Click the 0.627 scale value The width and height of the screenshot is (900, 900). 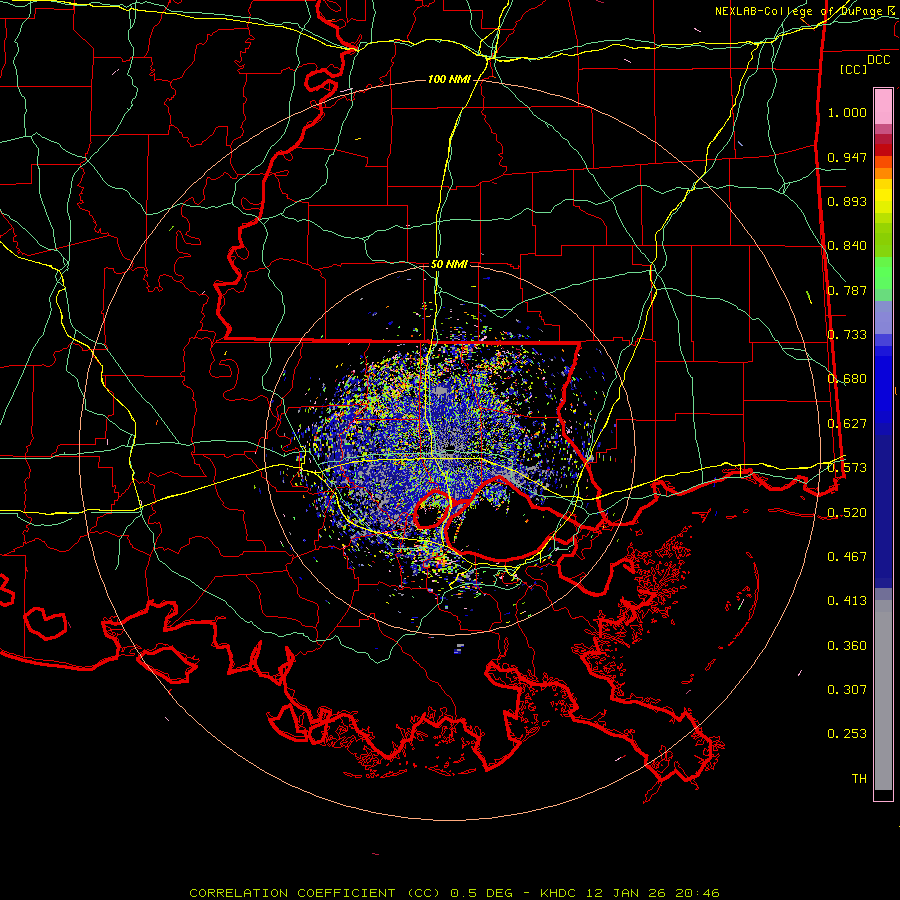coord(847,424)
